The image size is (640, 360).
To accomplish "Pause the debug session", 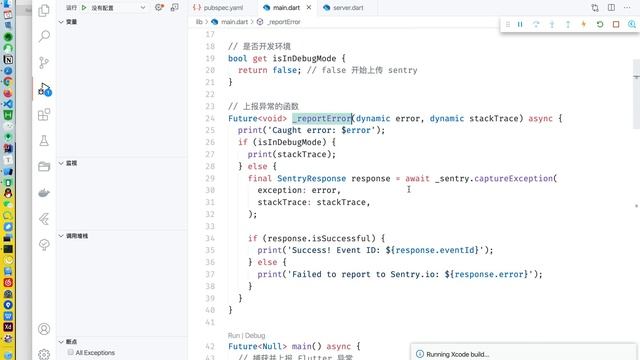I will 520,24.
